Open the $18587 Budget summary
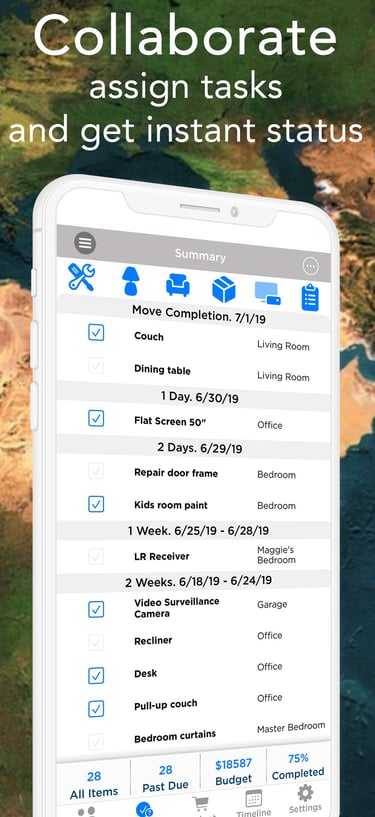This screenshot has height=817, width=375. coord(233,772)
